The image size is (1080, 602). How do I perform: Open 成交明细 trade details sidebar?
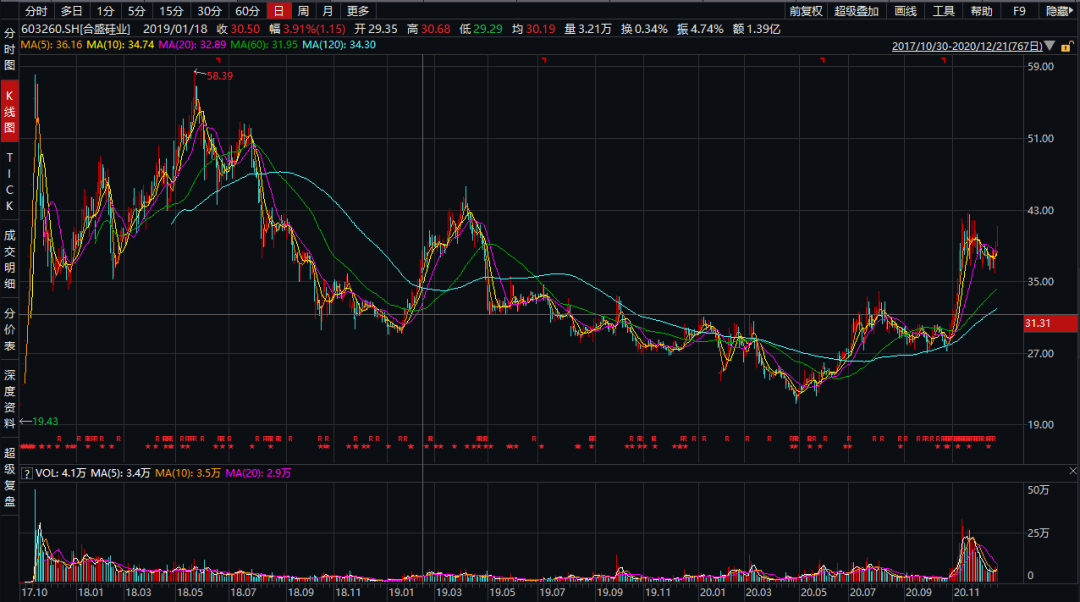pyautogui.click(x=10, y=259)
